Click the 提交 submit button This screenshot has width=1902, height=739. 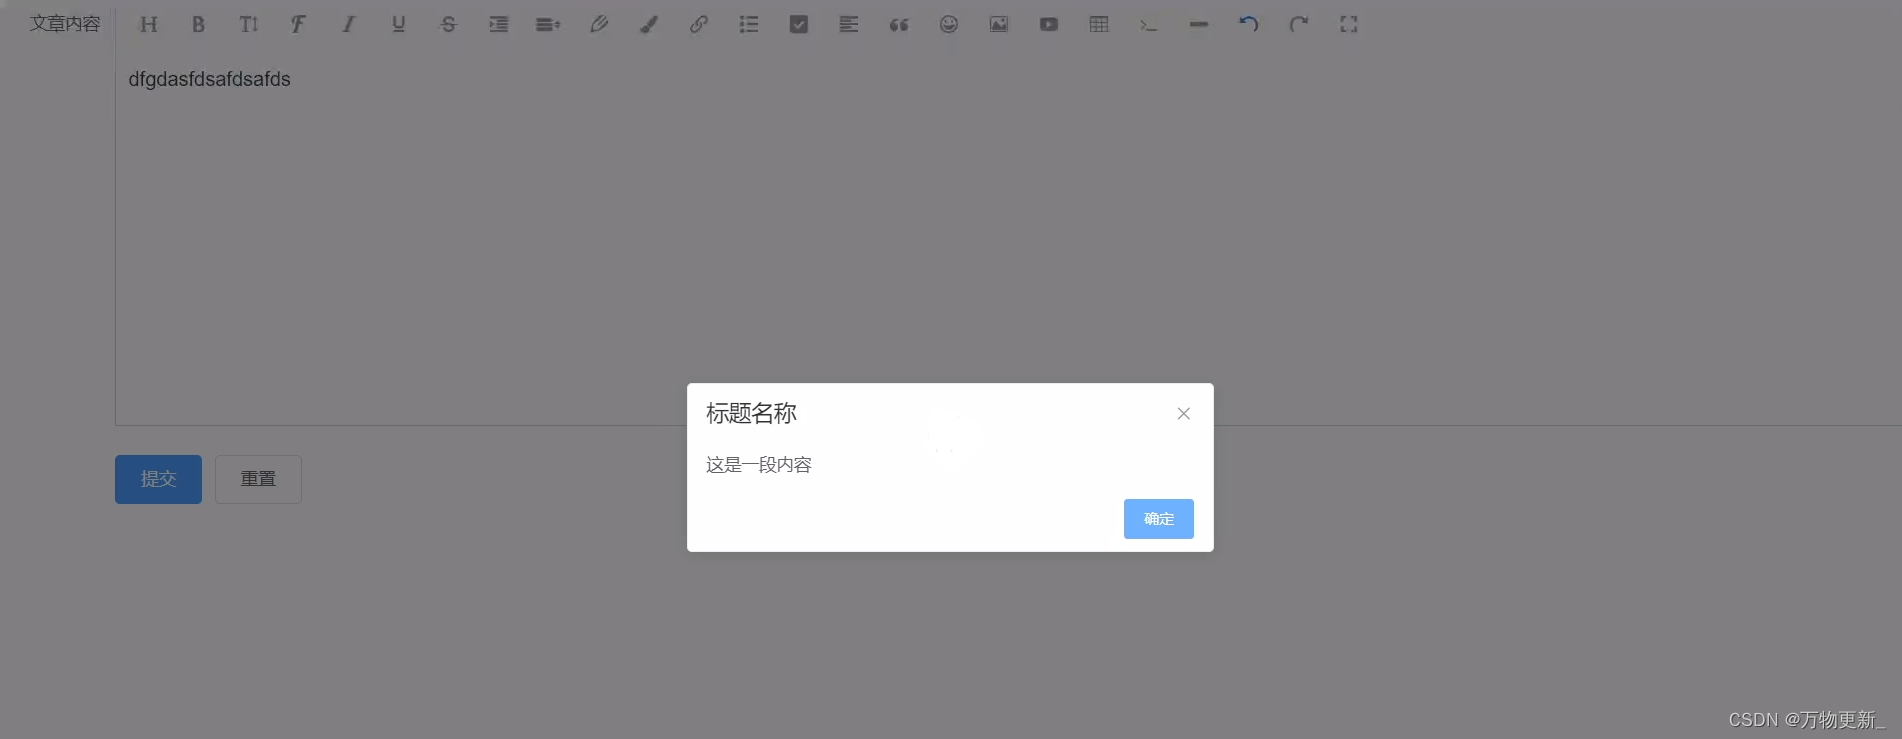[158, 479]
